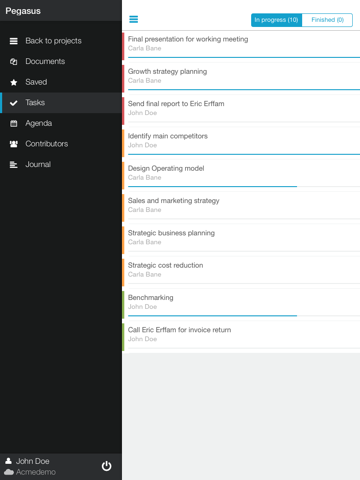Click the Acmedemo account label
The image size is (360, 480).
[36, 472]
